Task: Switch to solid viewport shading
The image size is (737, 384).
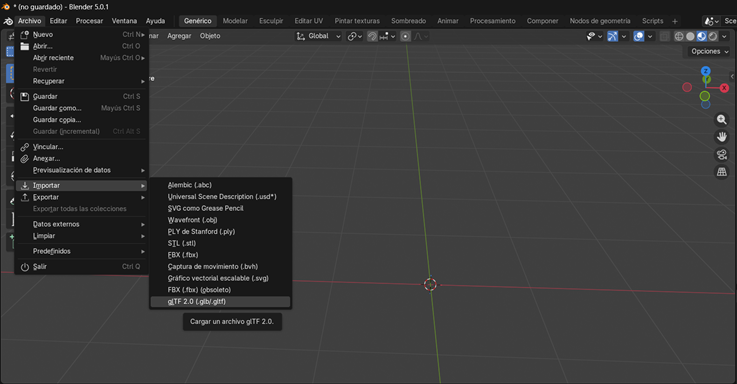Action: (690, 36)
